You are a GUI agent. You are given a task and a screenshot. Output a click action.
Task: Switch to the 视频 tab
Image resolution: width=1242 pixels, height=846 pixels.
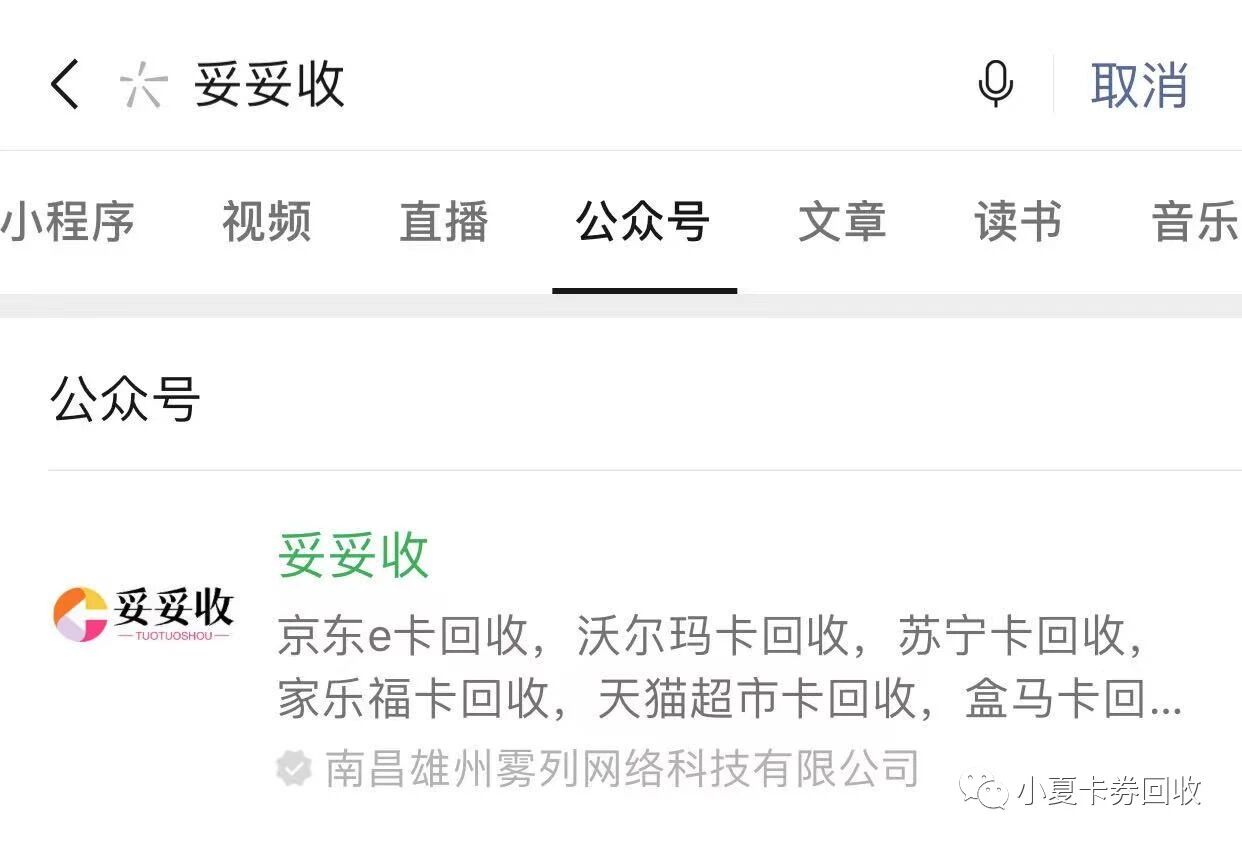tap(266, 221)
